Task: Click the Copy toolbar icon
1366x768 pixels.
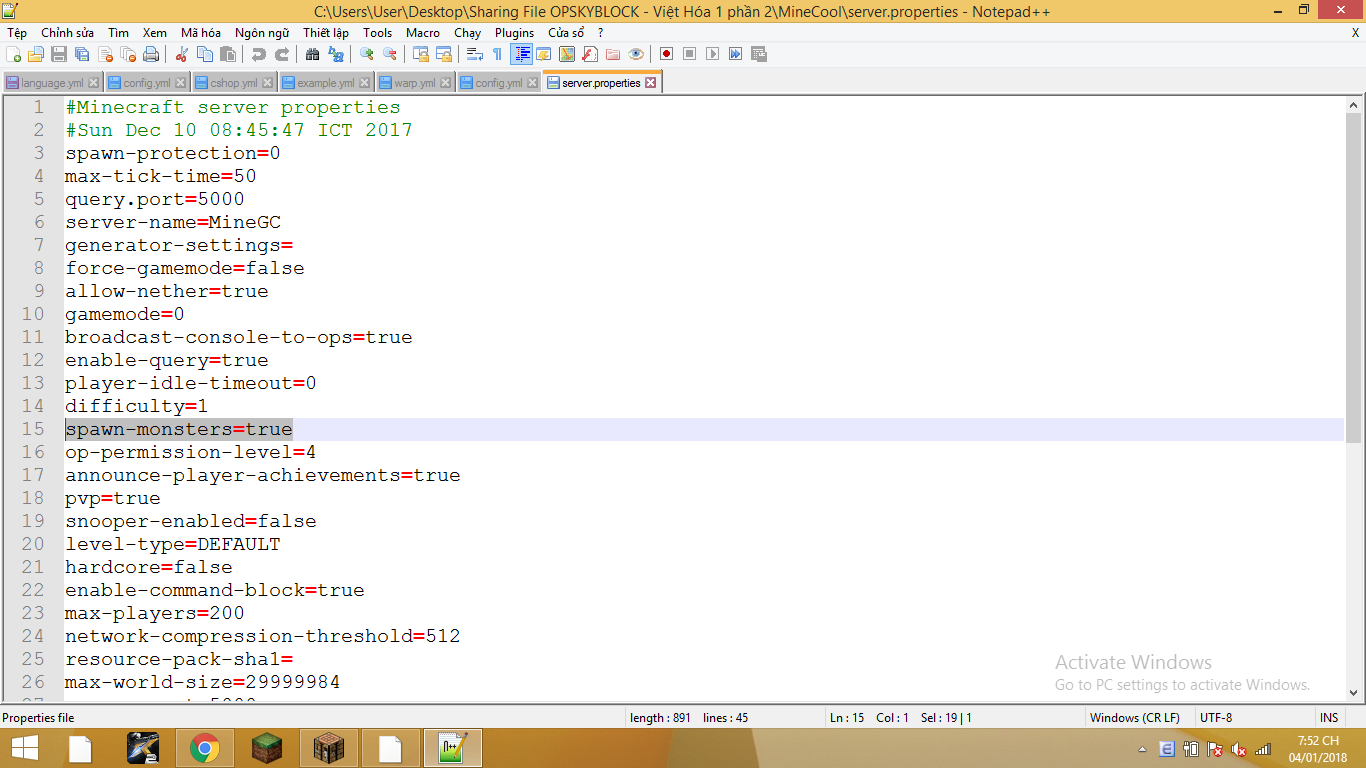Action: point(205,54)
